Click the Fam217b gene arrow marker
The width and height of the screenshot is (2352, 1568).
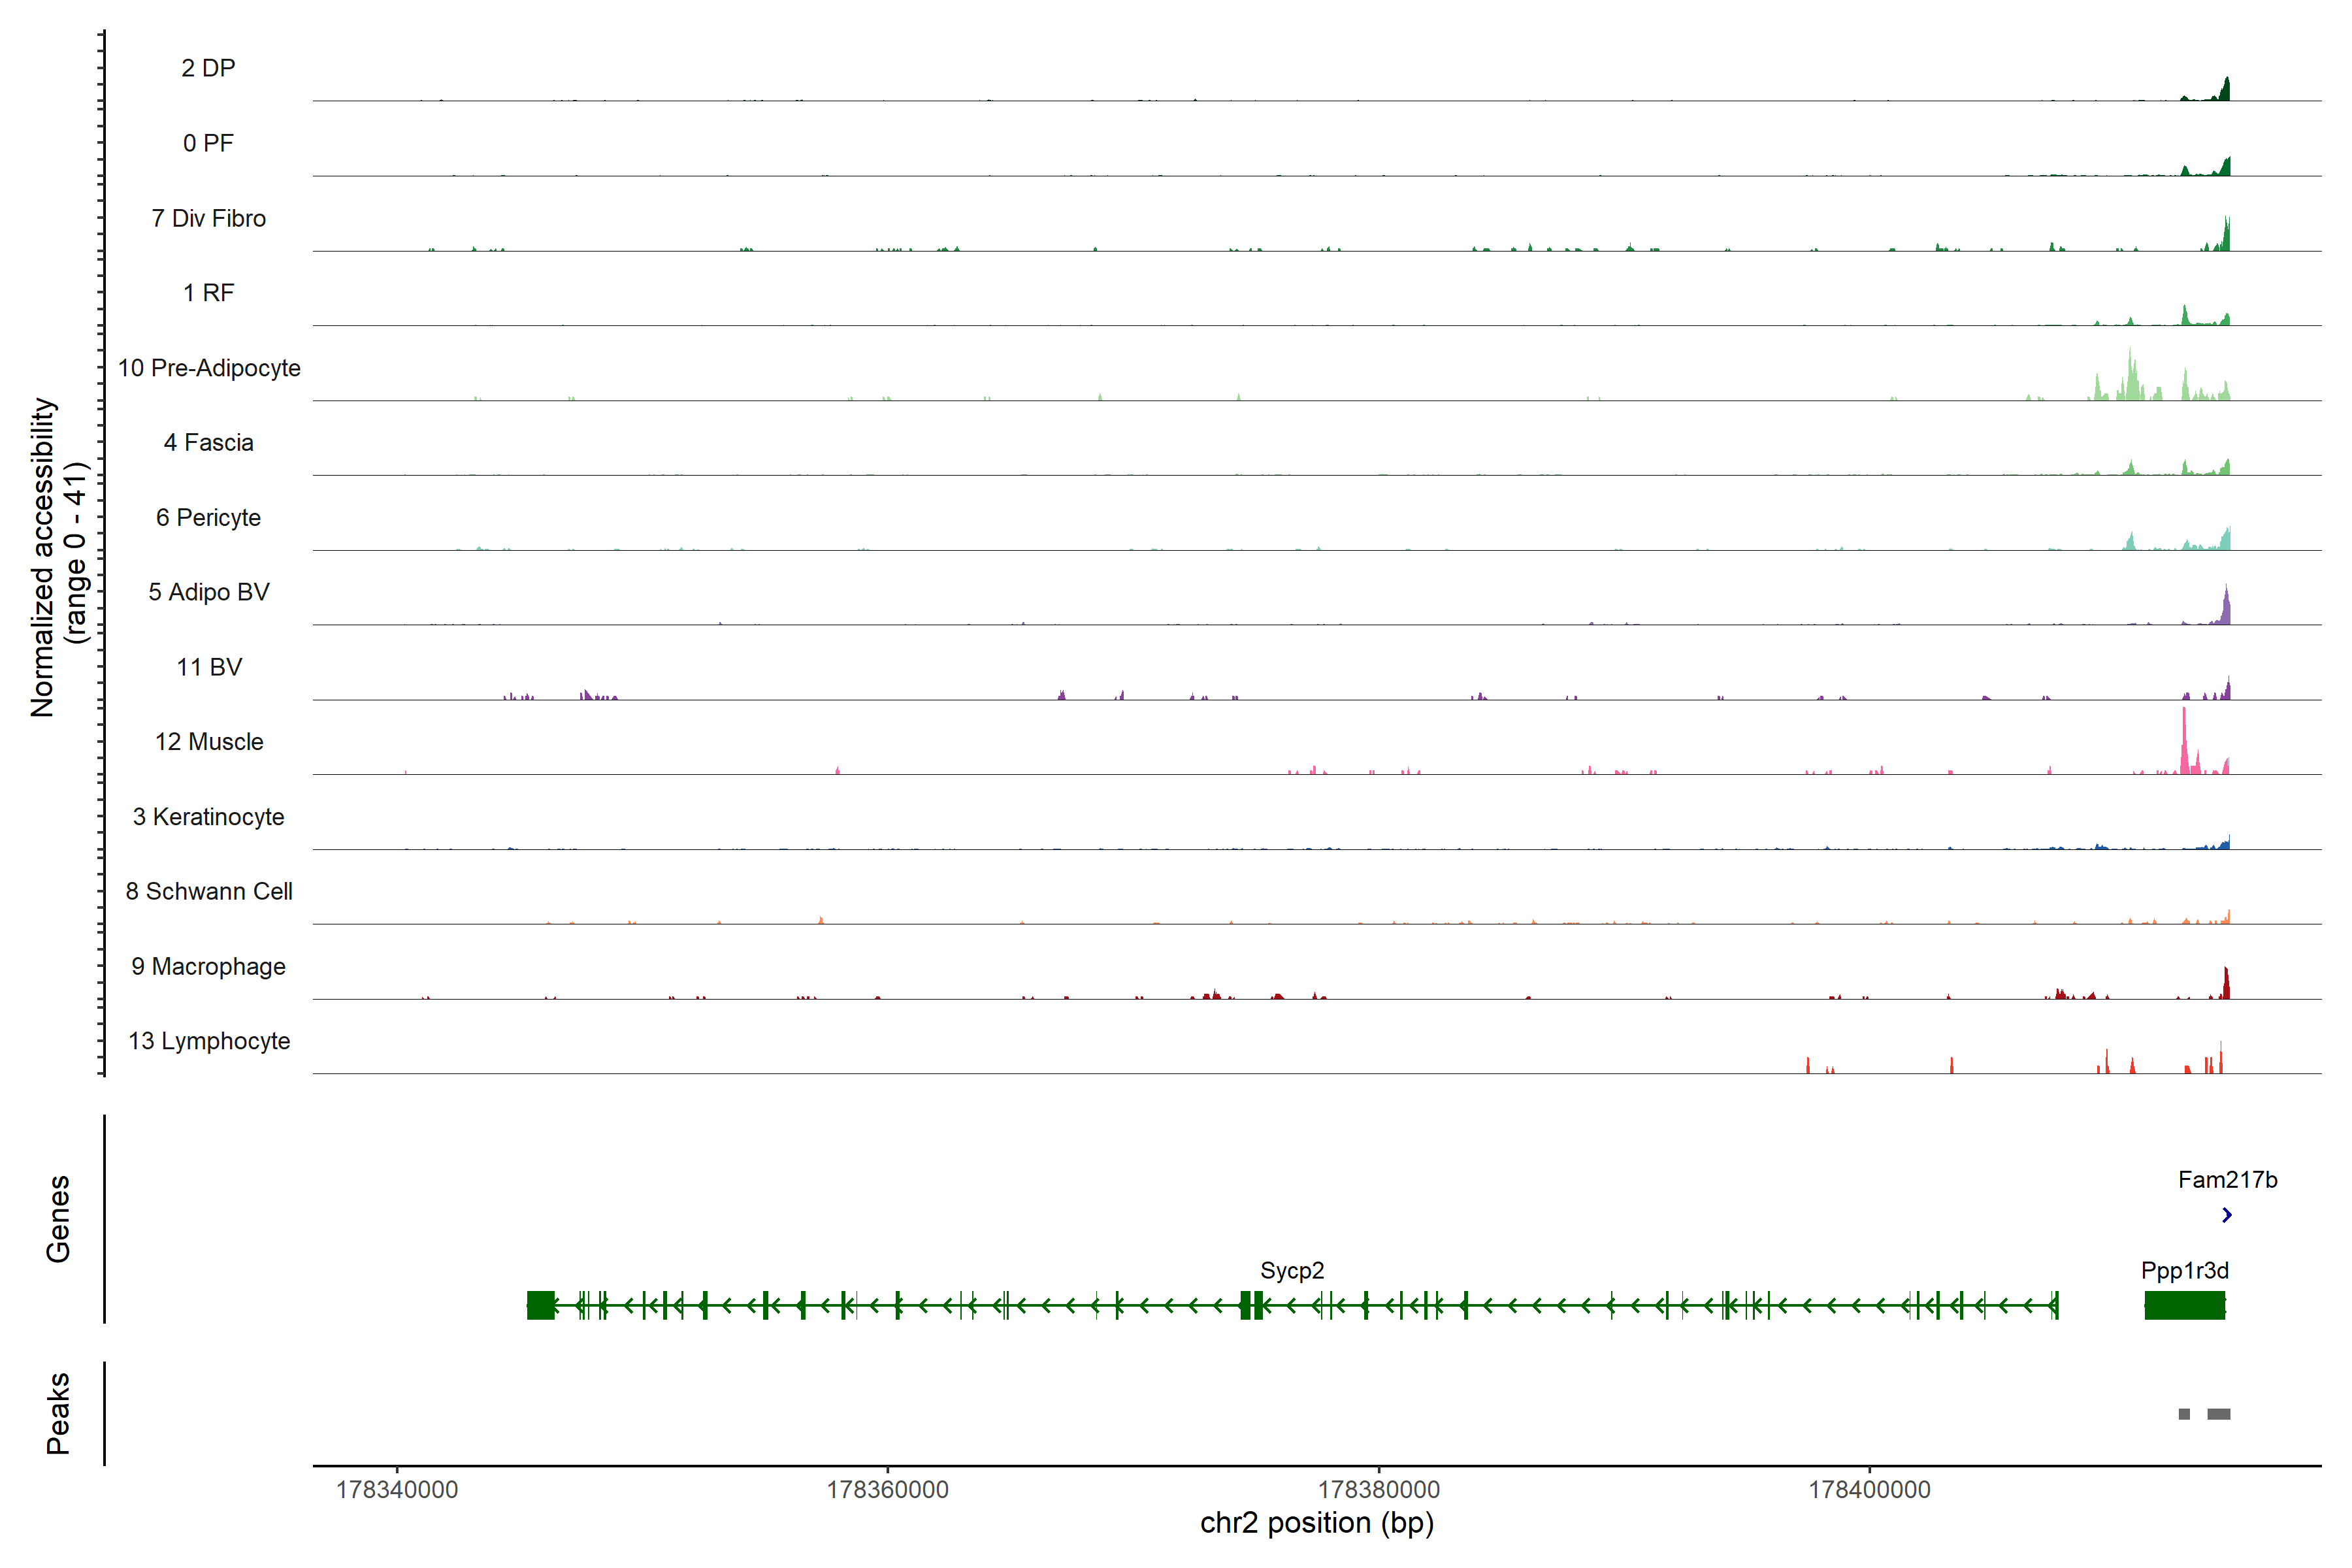2226,1215
